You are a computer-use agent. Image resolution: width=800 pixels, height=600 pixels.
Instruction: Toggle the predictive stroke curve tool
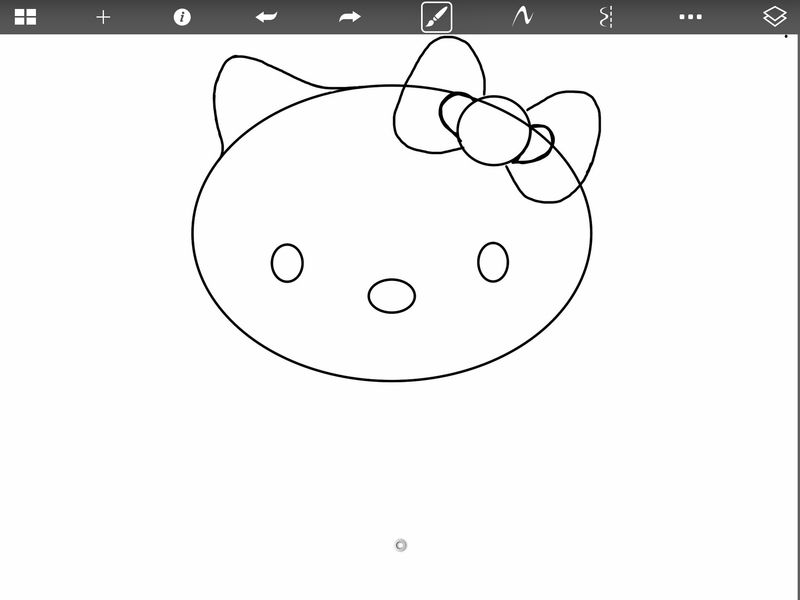click(x=521, y=17)
